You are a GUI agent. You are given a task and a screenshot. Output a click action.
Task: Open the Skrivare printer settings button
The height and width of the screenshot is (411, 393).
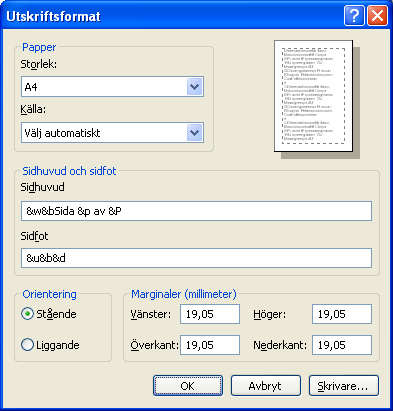point(344,386)
